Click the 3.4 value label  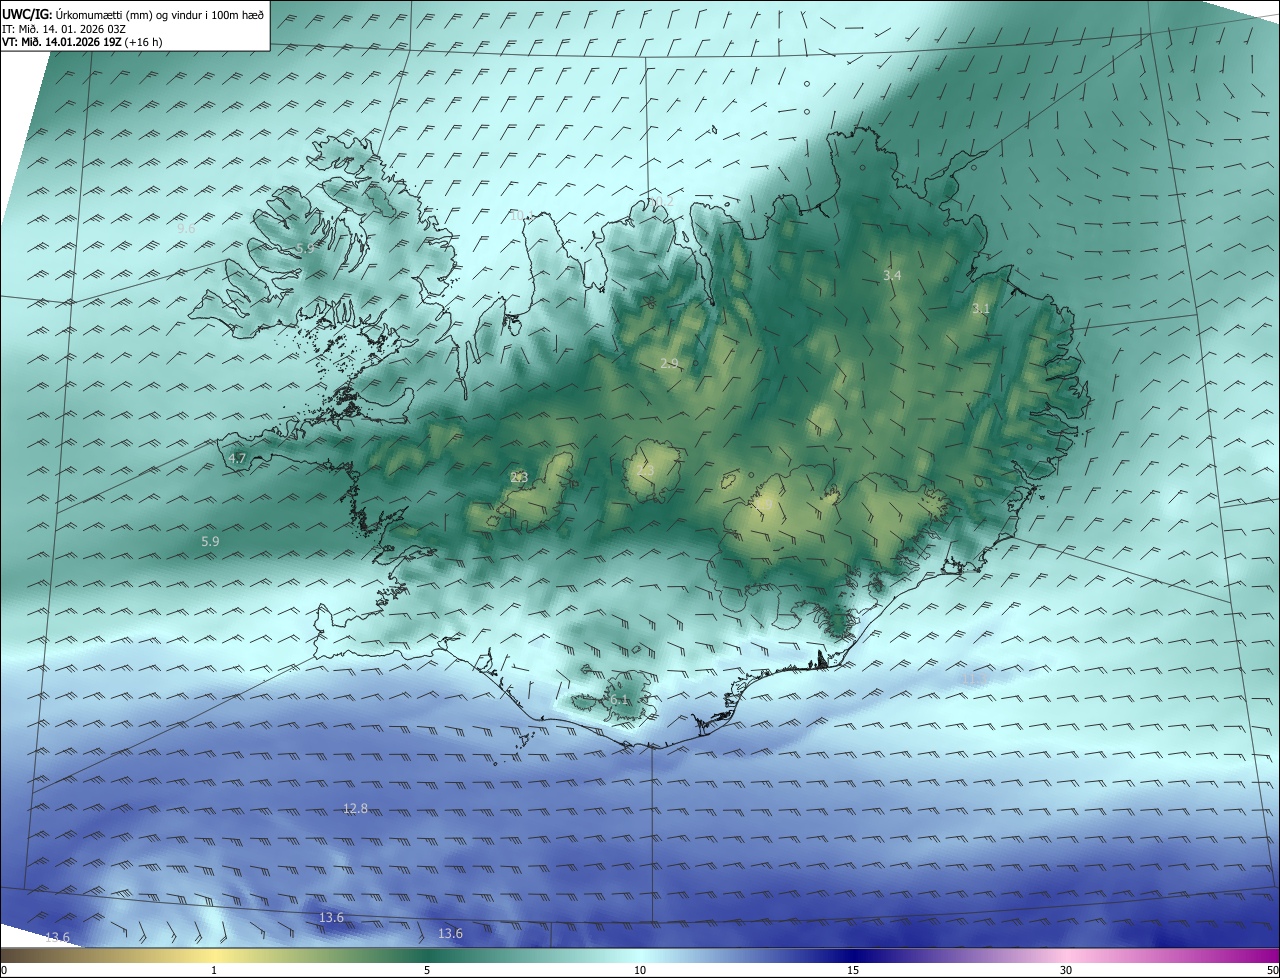pos(893,275)
